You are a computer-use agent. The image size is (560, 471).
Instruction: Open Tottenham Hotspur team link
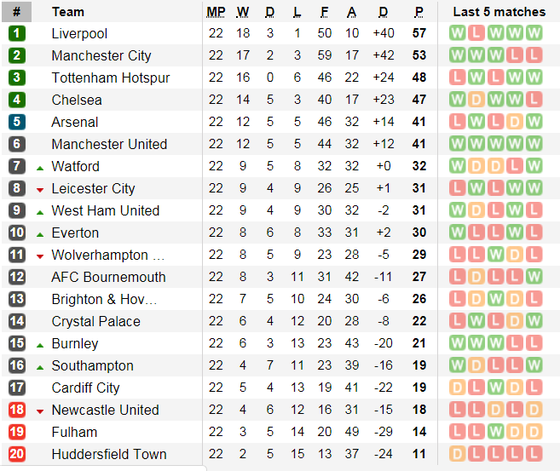click(111, 78)
